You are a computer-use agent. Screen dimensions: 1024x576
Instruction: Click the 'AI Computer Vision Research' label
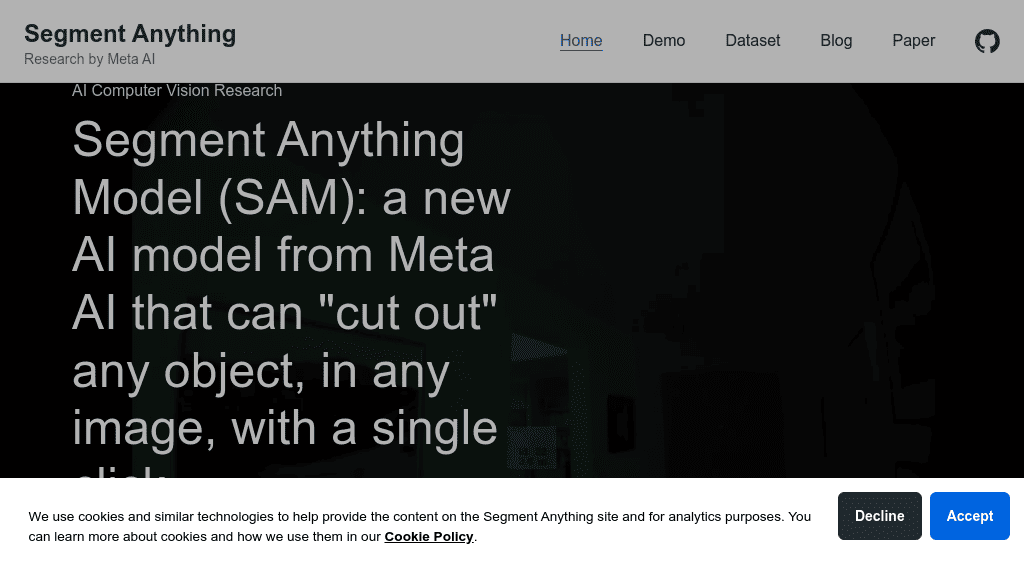(x=177, y=91)
